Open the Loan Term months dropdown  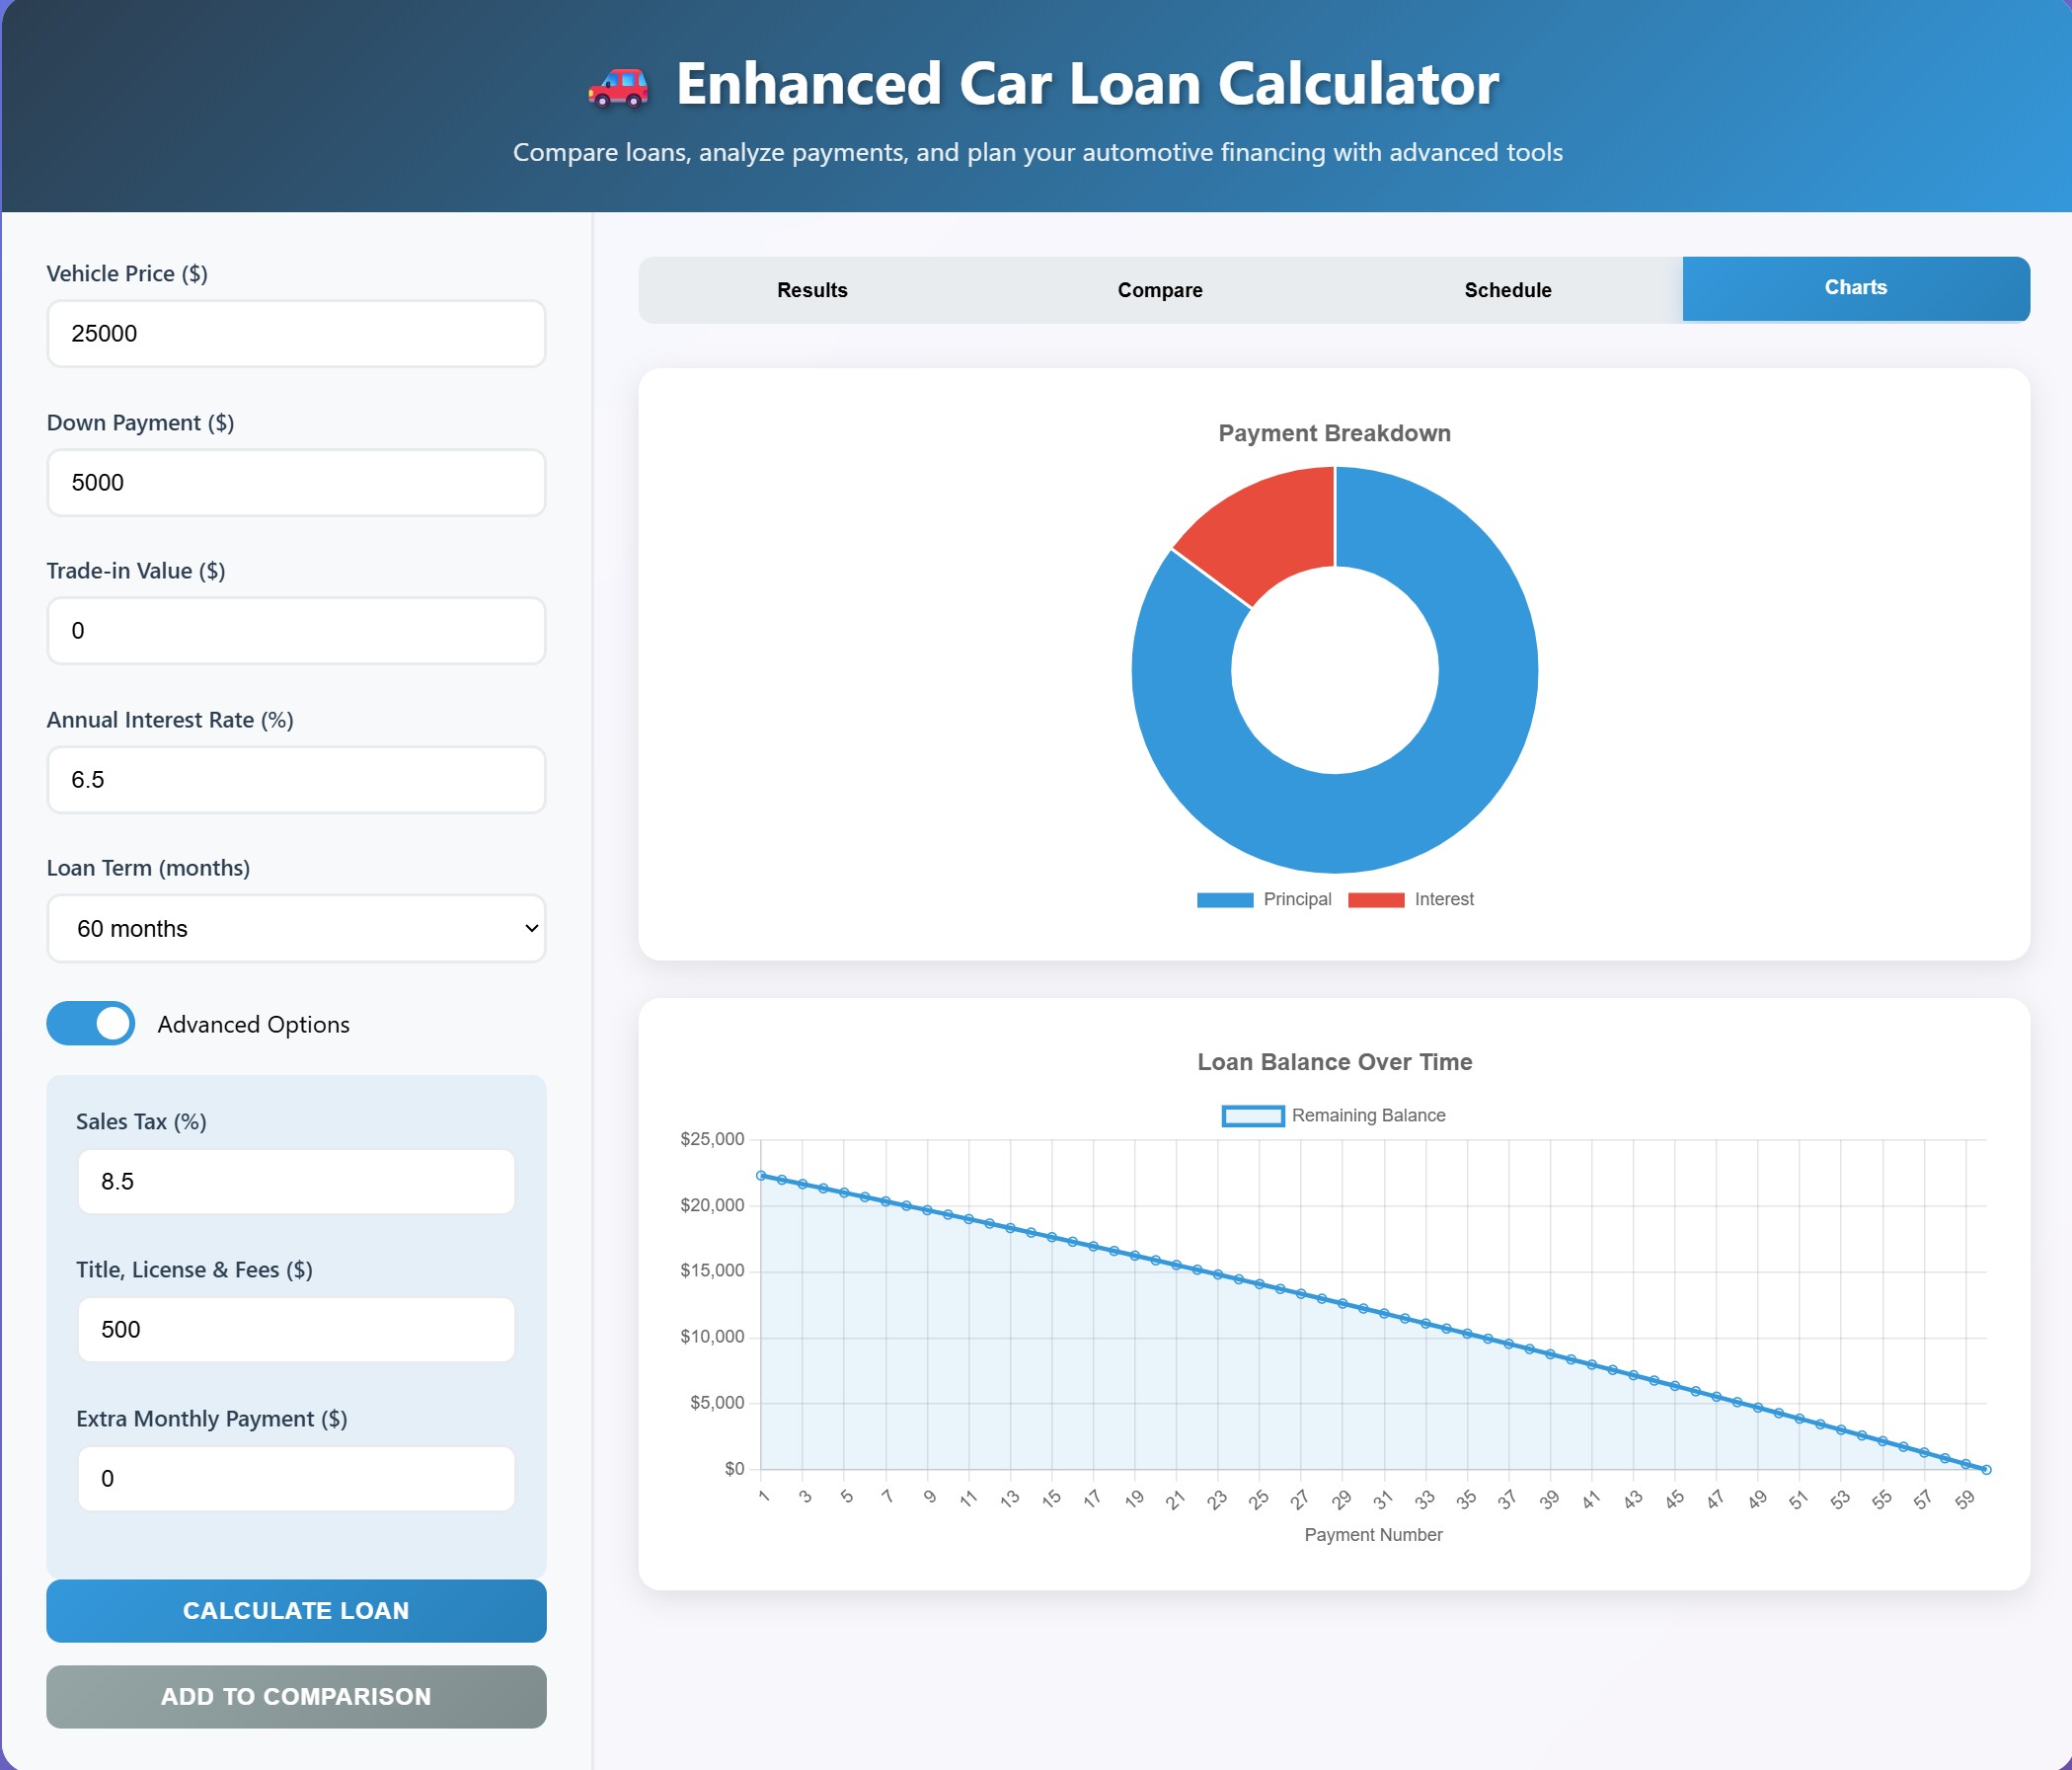[x=296, y=928]
